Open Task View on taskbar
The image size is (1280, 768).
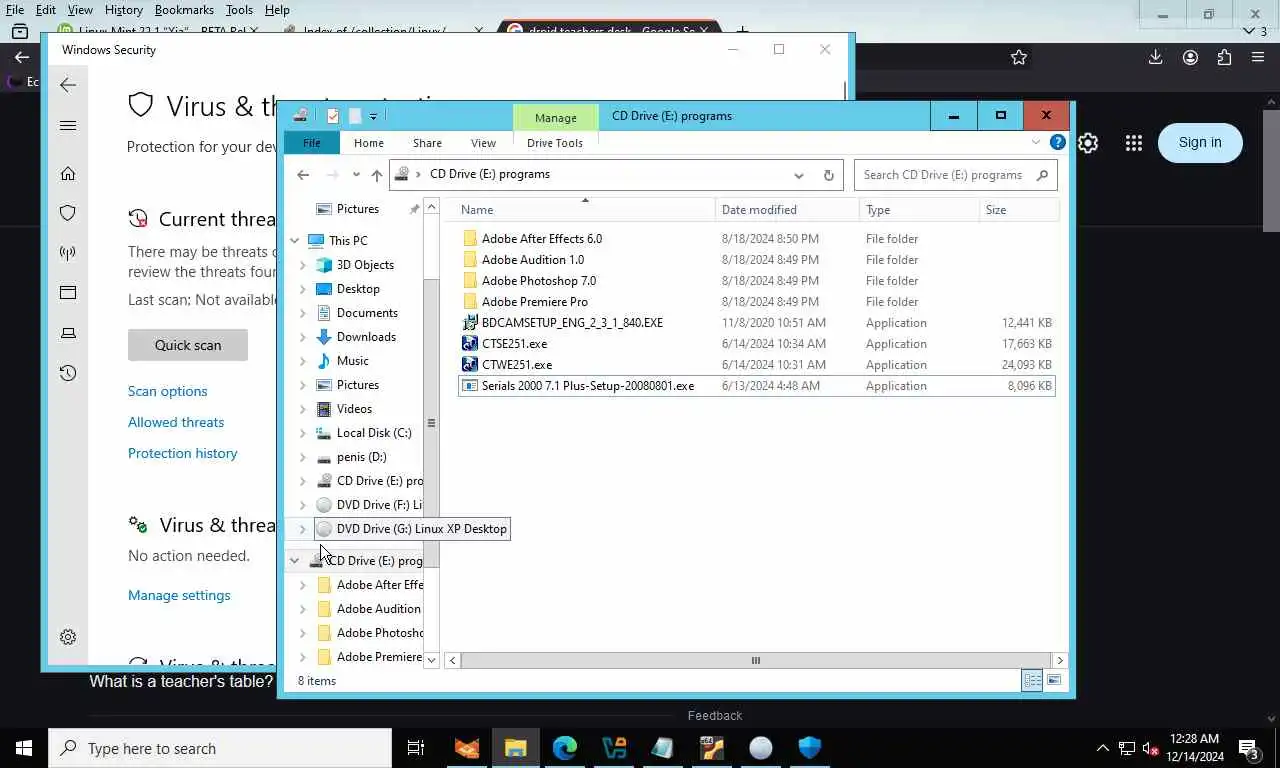coord(416,748)
